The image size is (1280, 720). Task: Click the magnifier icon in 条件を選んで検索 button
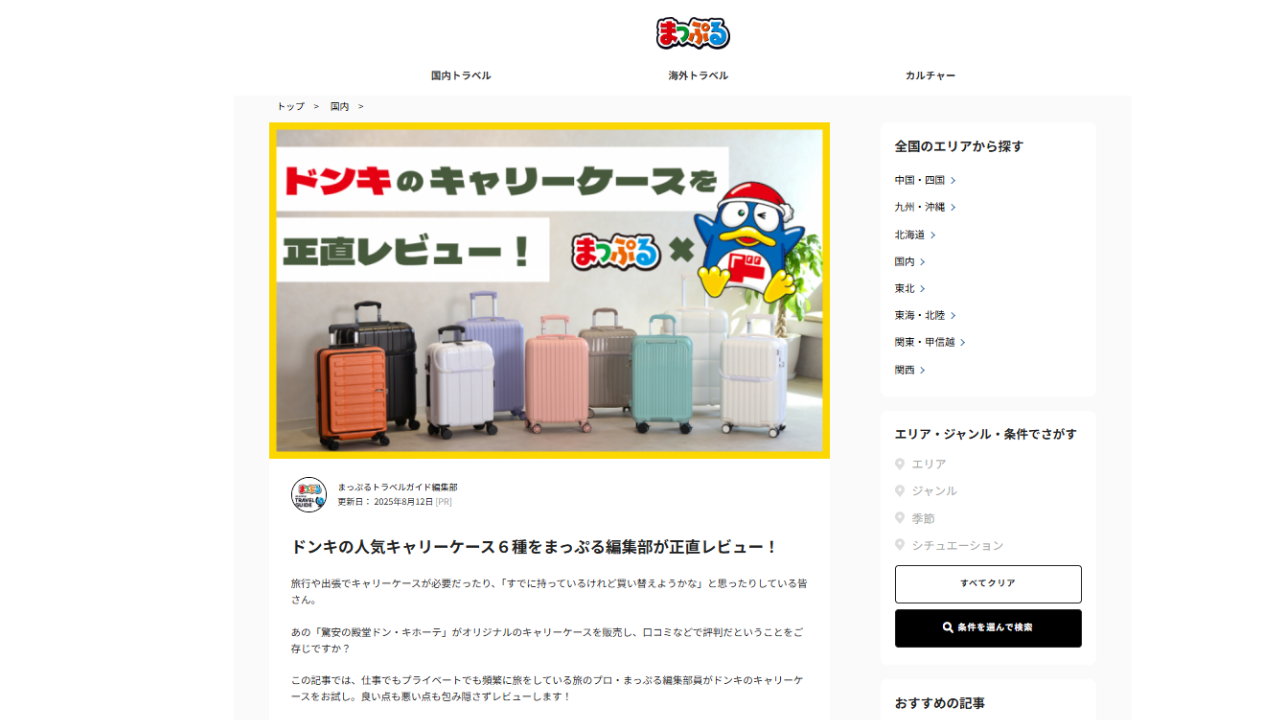tap(948, 628)
